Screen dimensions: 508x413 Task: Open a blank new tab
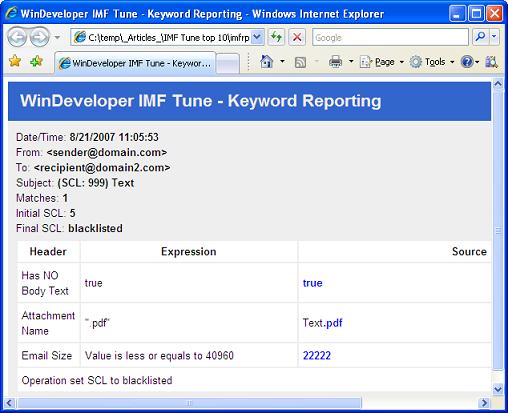227,63
